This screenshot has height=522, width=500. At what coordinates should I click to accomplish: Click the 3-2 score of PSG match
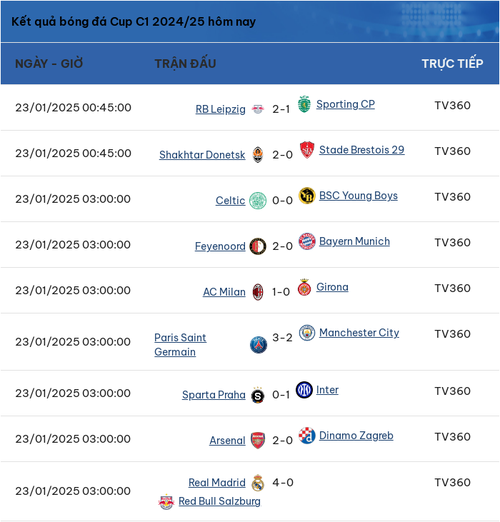click(x=282, y=337)
